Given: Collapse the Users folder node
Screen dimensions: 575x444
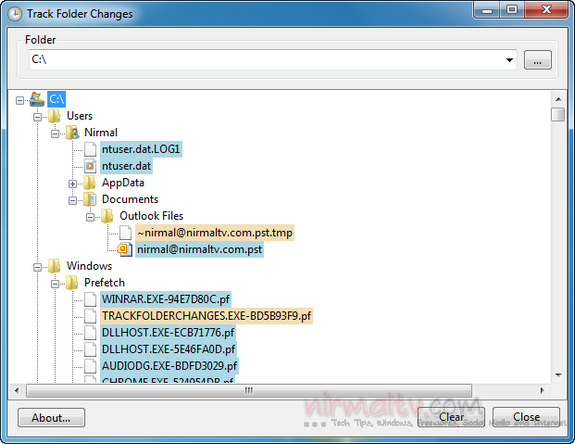Looking at the screenshot, I should tap(37, 117).
